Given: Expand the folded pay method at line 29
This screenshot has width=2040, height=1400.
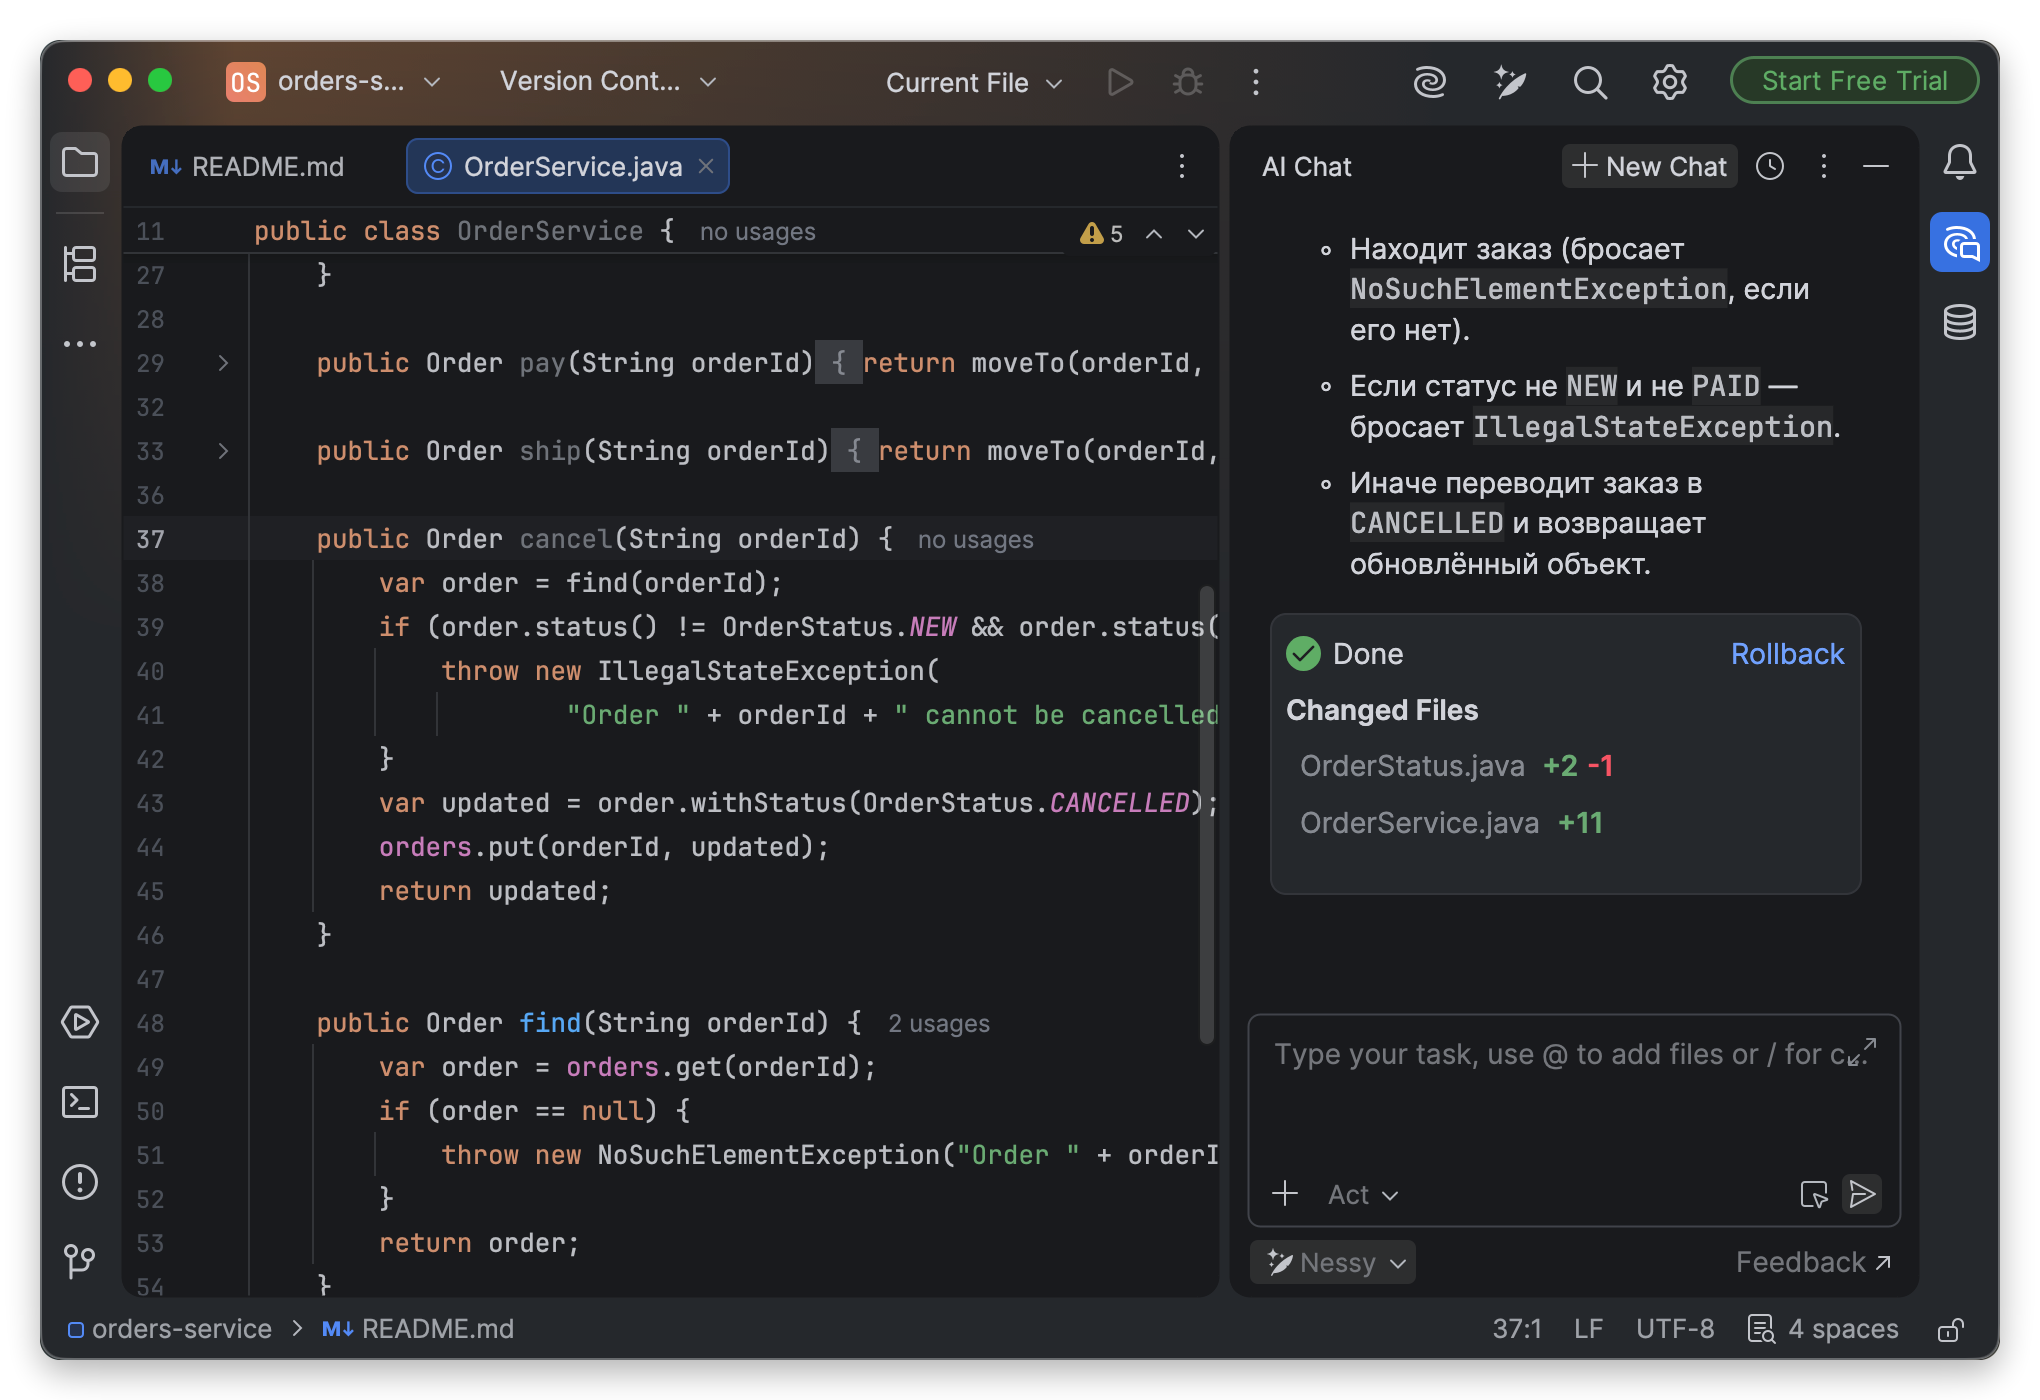Looking at the screenshot, I should click(x=223, y=363).
